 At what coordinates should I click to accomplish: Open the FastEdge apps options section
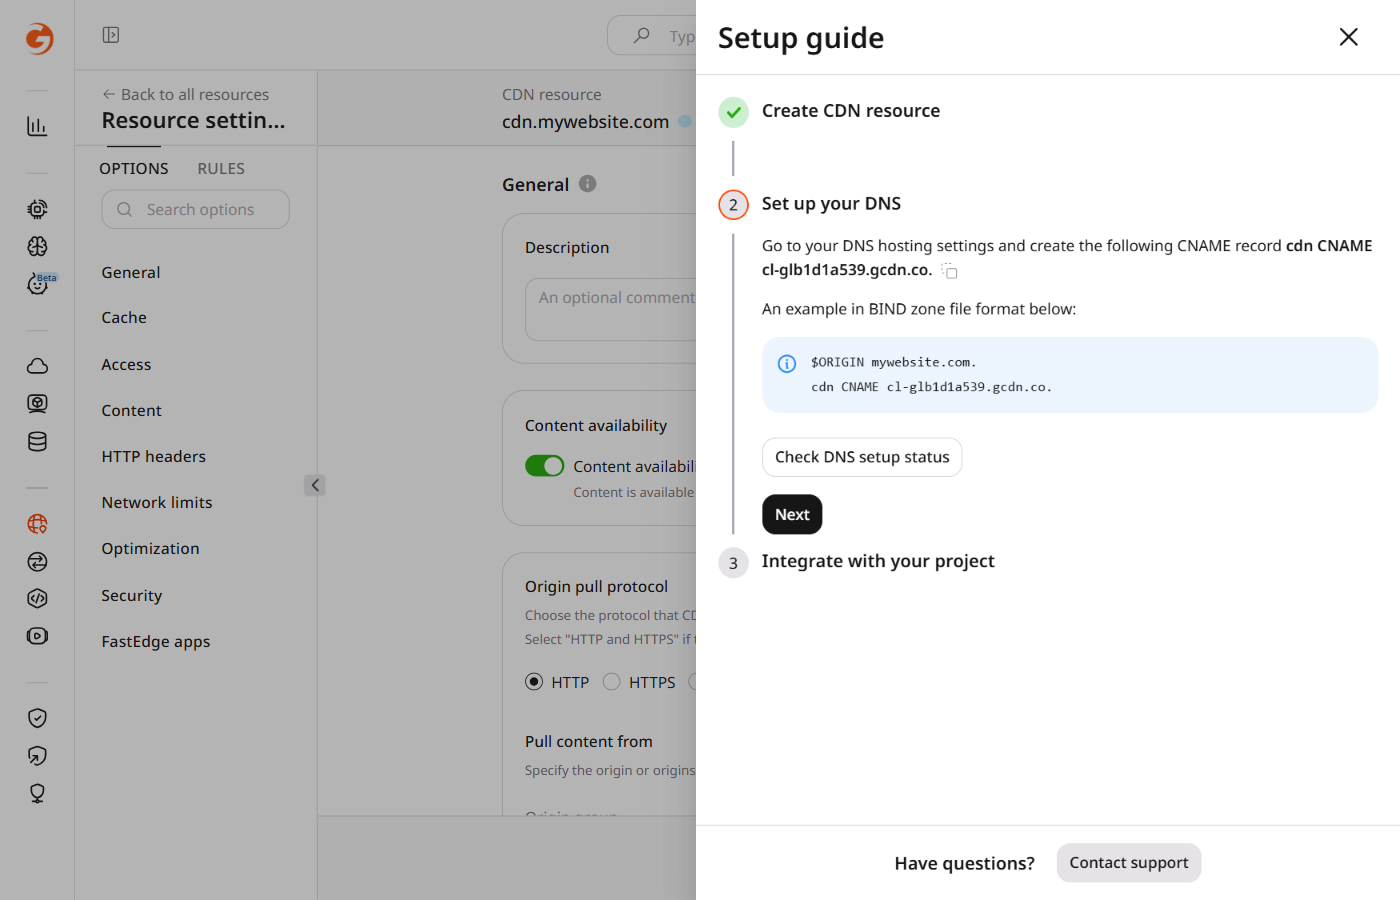coord(156,642)
